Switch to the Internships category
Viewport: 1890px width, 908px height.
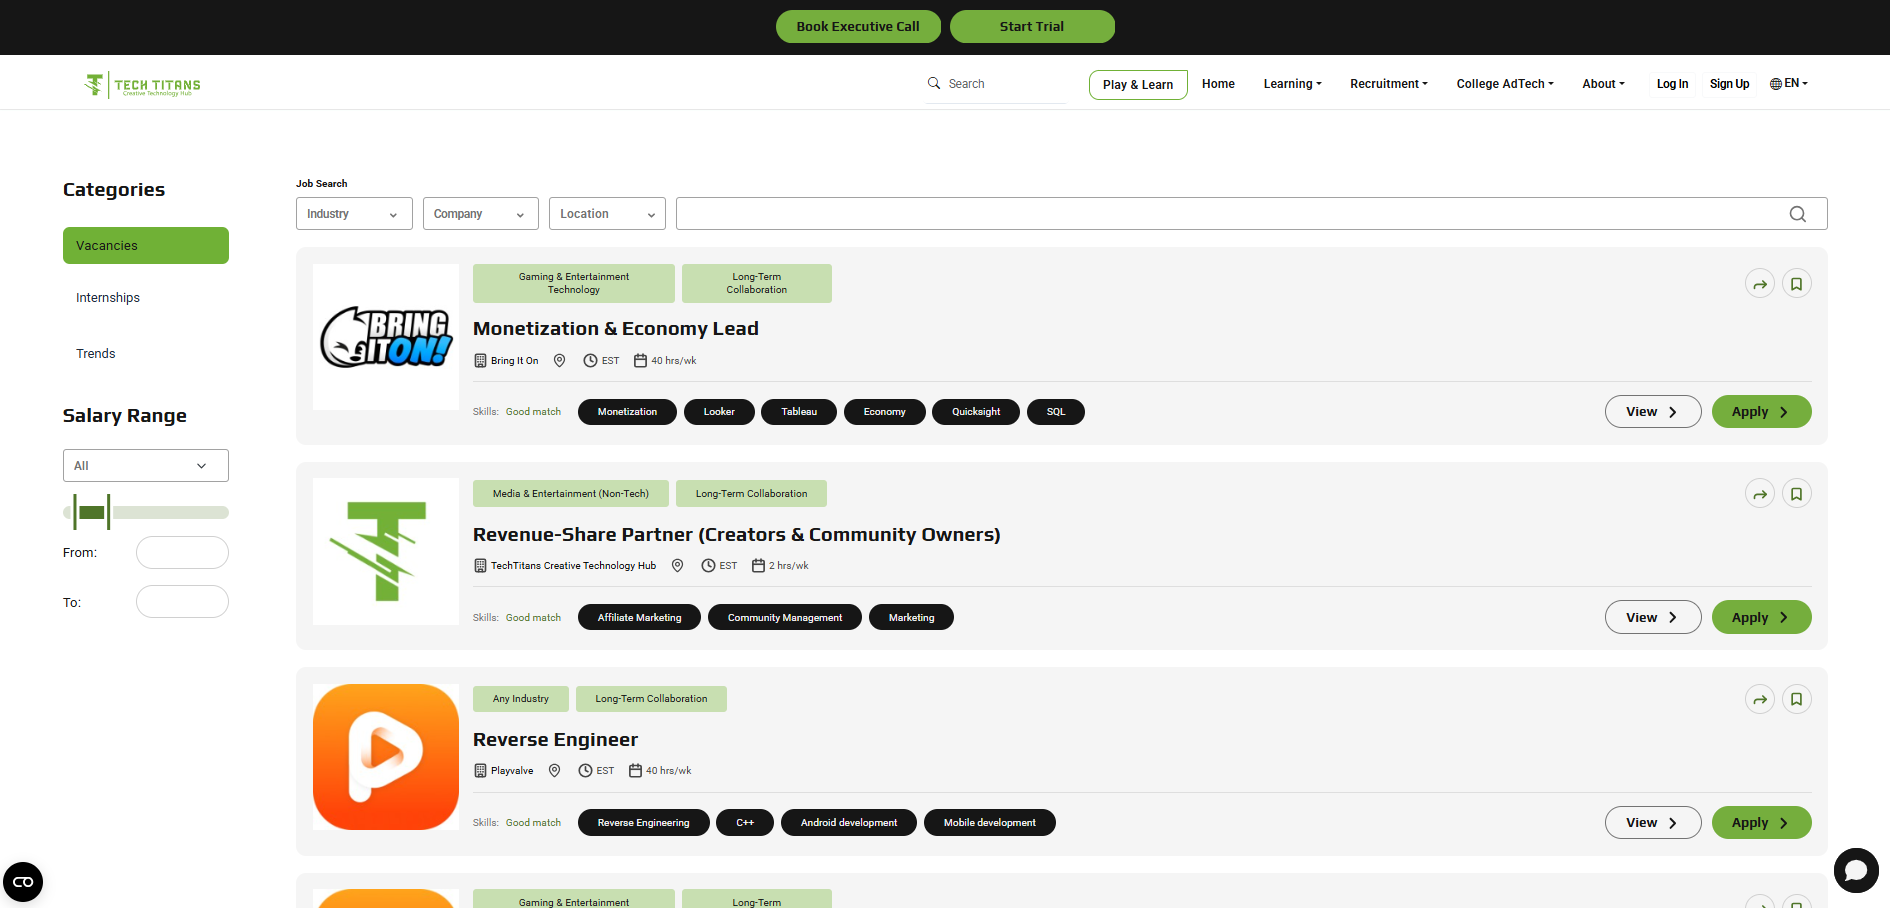click(x=107, y=297)
